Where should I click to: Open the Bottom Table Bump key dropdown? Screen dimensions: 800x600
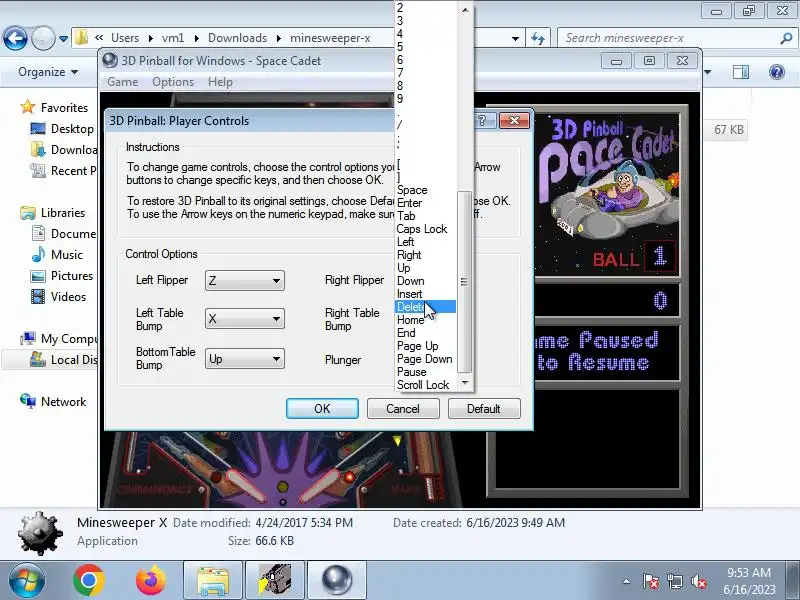245,359
